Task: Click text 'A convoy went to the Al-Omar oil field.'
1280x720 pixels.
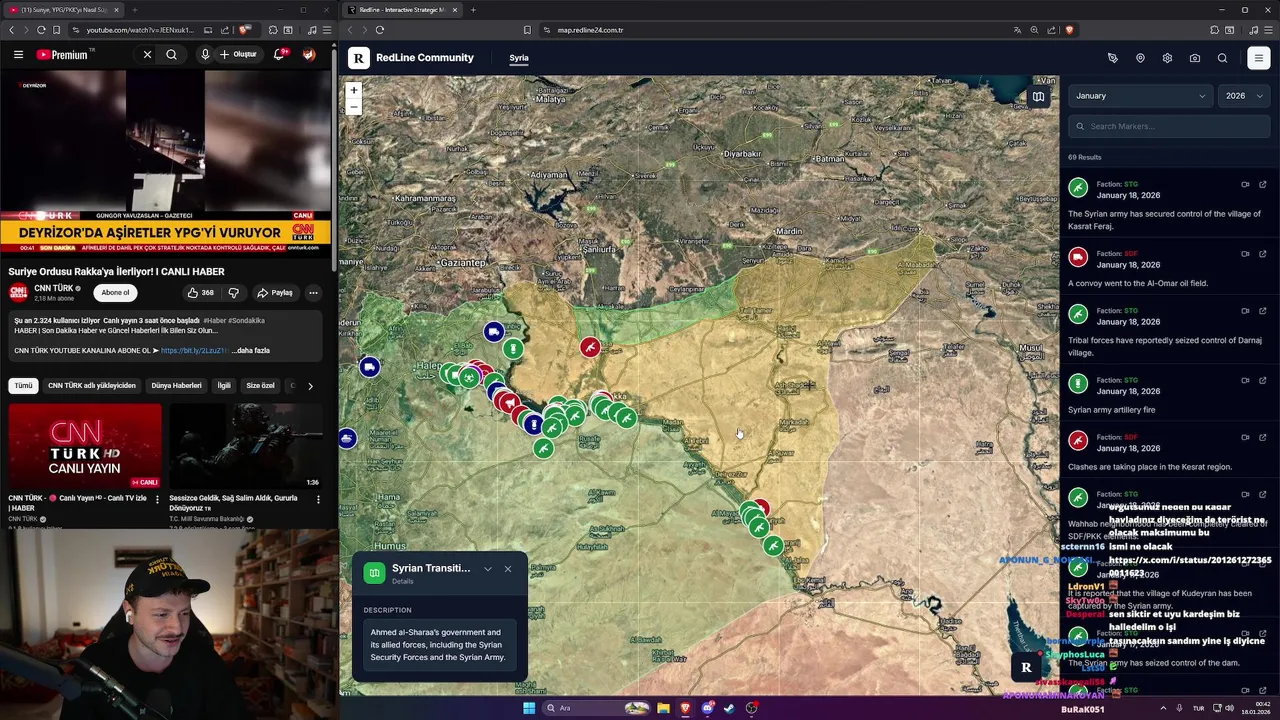Action: coord(1138,283)
